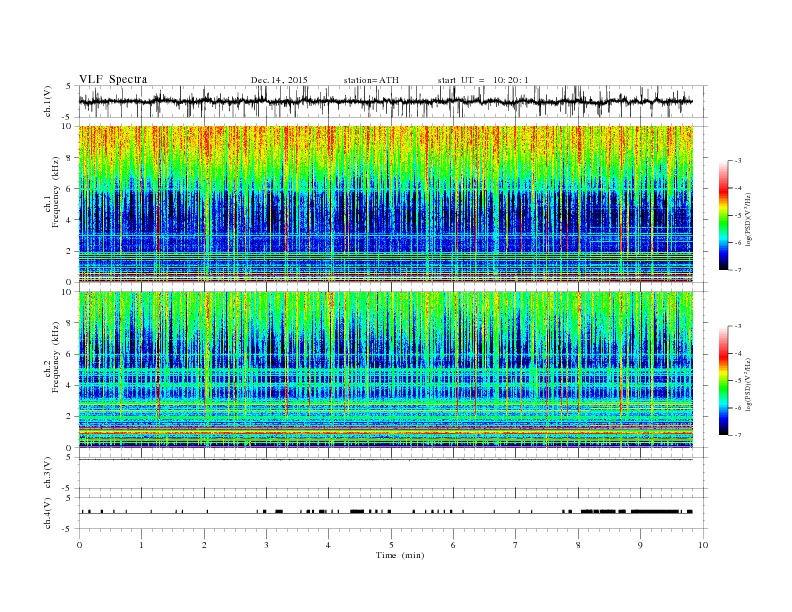Click the "VLF Spectra" plot title
This screenshot has height=612, width=792.
pos(113,79)
